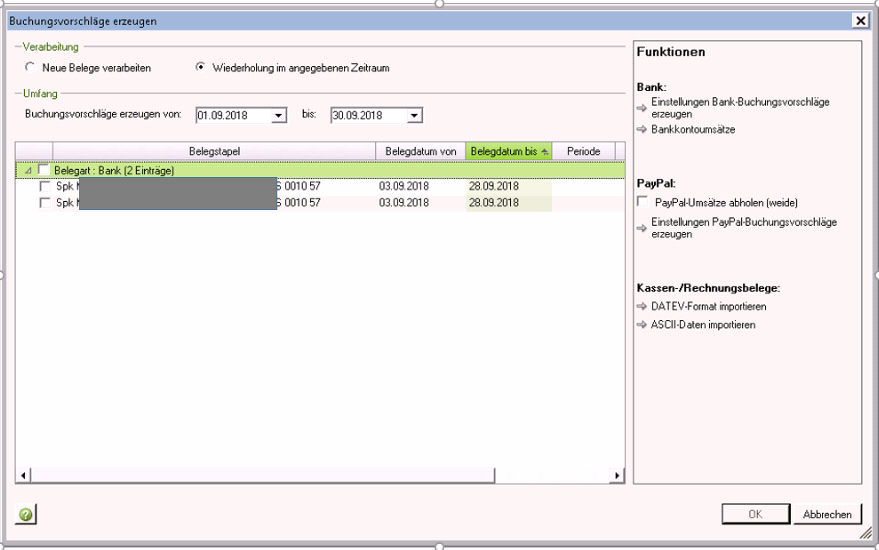Open DATEV-Format importieren link

tap(709, 307)
